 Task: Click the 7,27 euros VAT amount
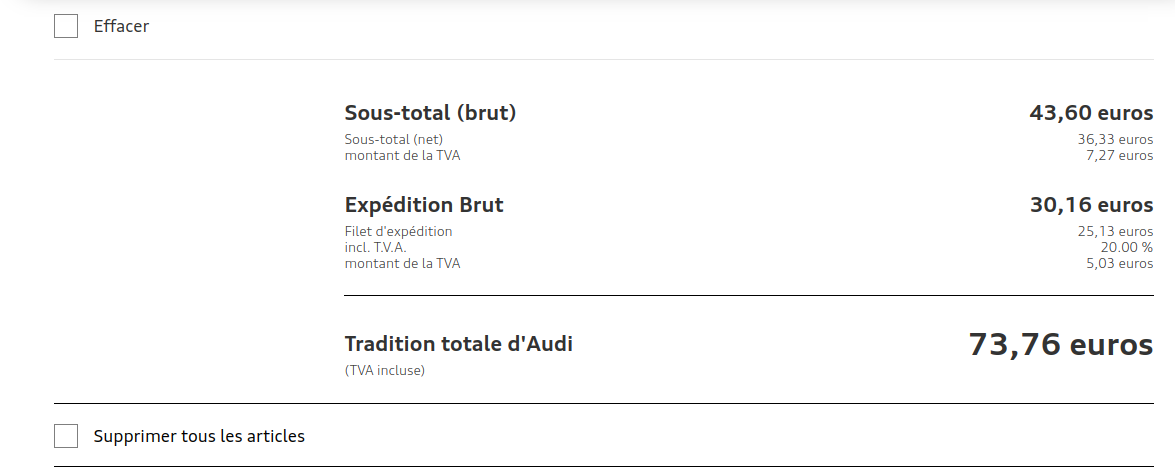[1119, 155]
